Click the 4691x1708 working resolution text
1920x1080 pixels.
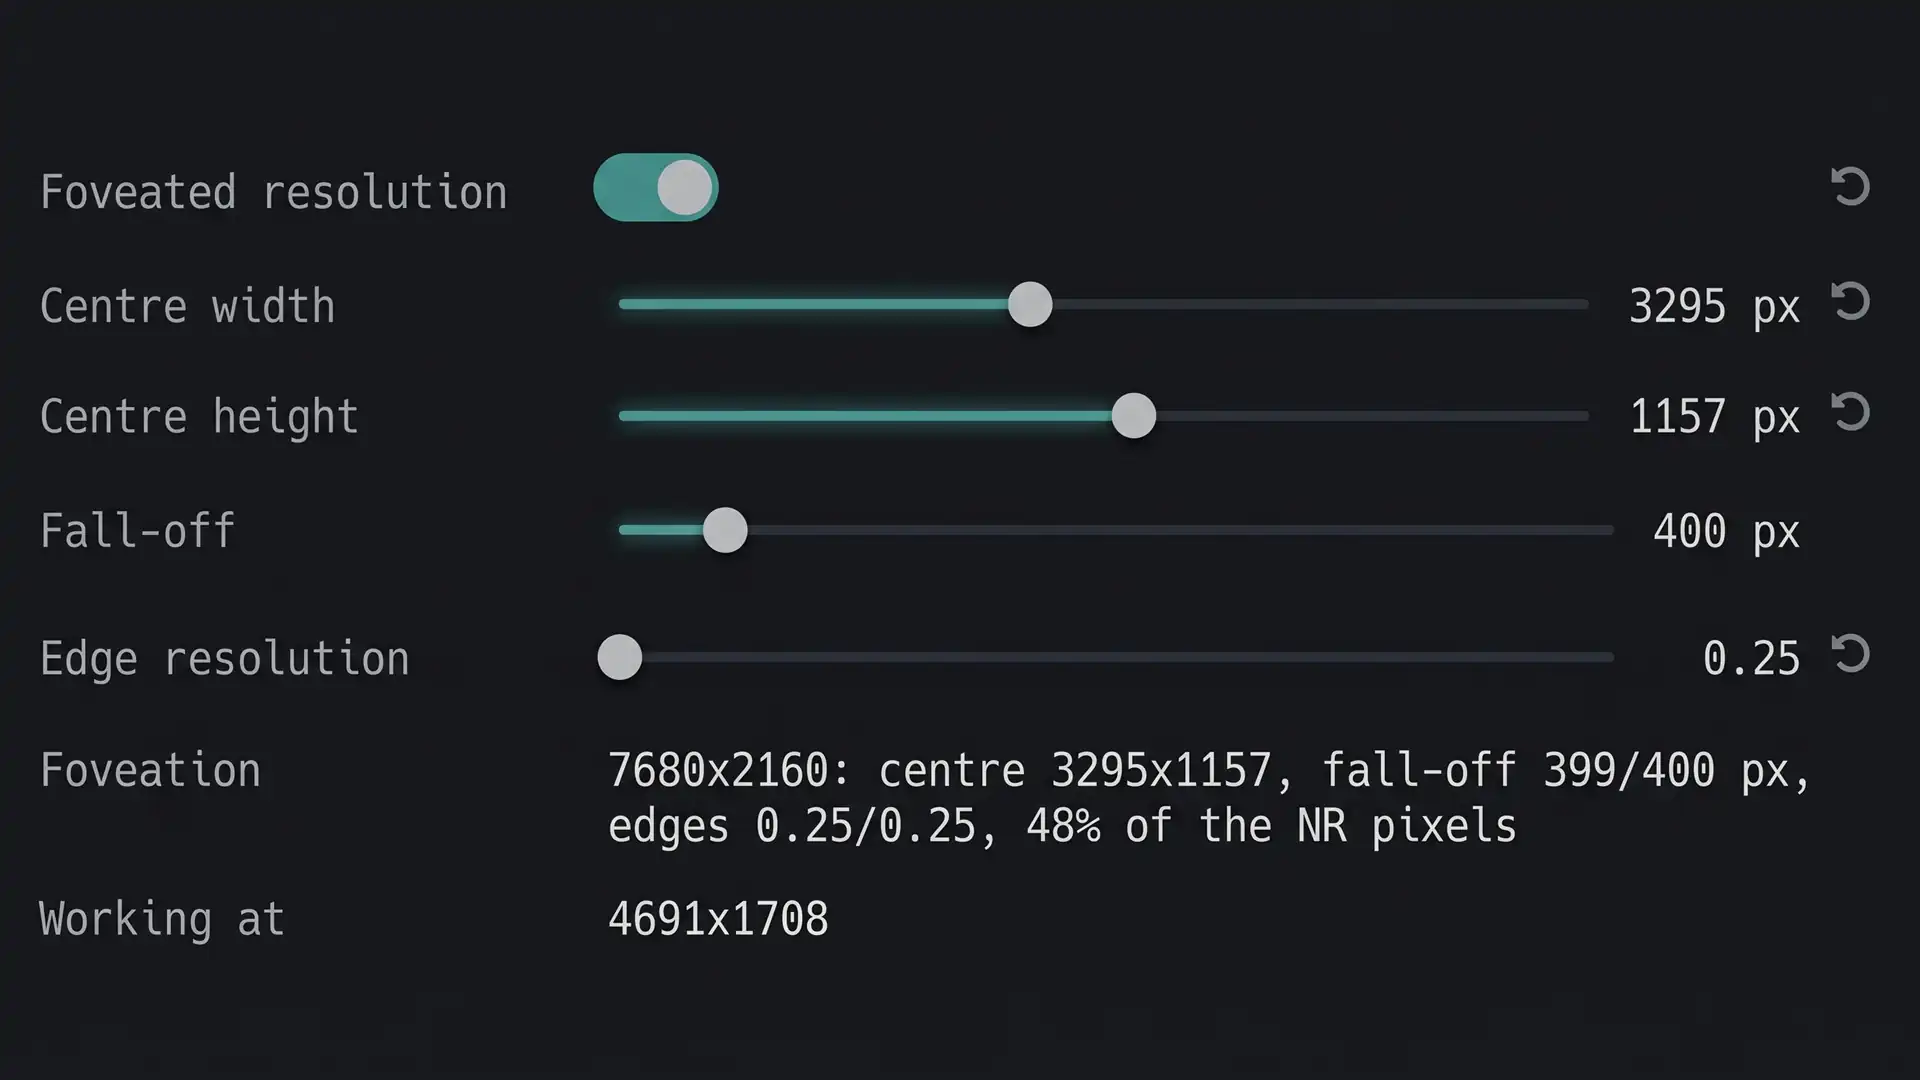[x=718, y=919]
